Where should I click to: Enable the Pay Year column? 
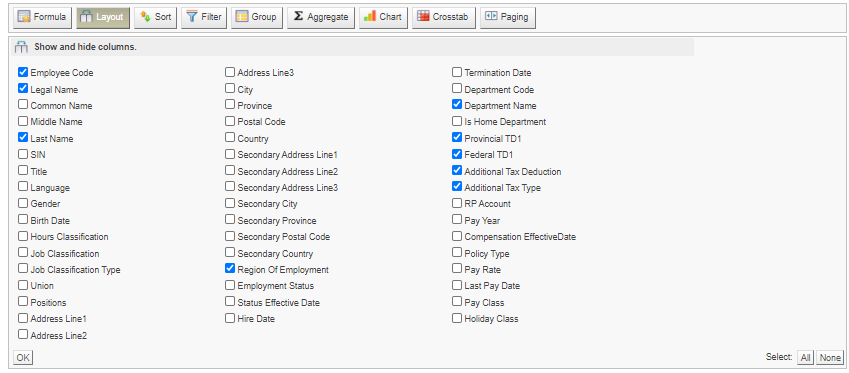tap(457, 219)
